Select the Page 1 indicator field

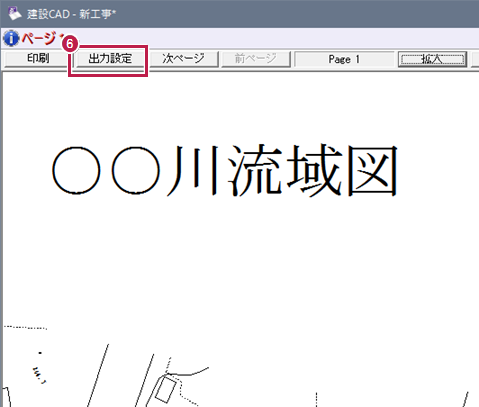(344, 59)
